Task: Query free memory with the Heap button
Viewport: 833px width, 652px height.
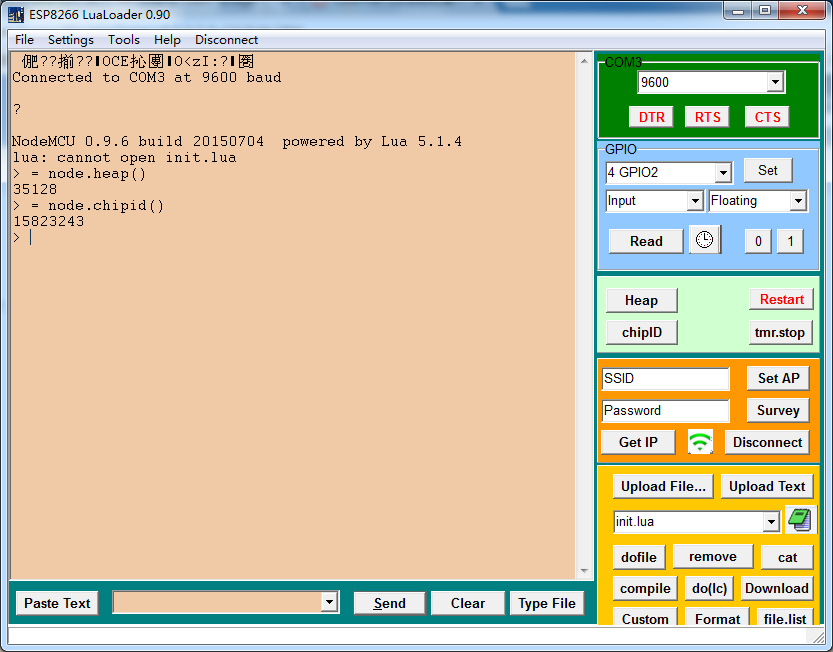Action: (x=641, y=300)
